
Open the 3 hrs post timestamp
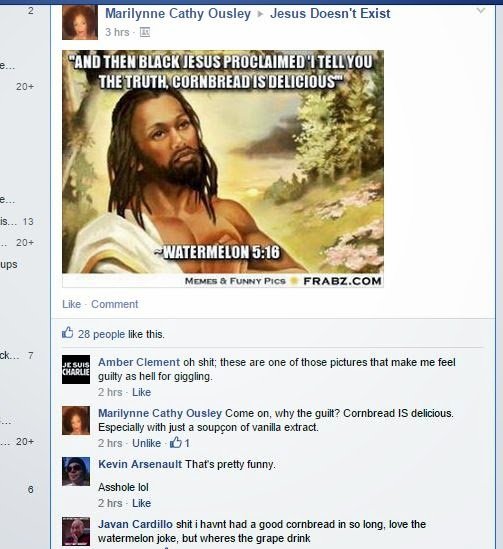click(x=117, y=32)
